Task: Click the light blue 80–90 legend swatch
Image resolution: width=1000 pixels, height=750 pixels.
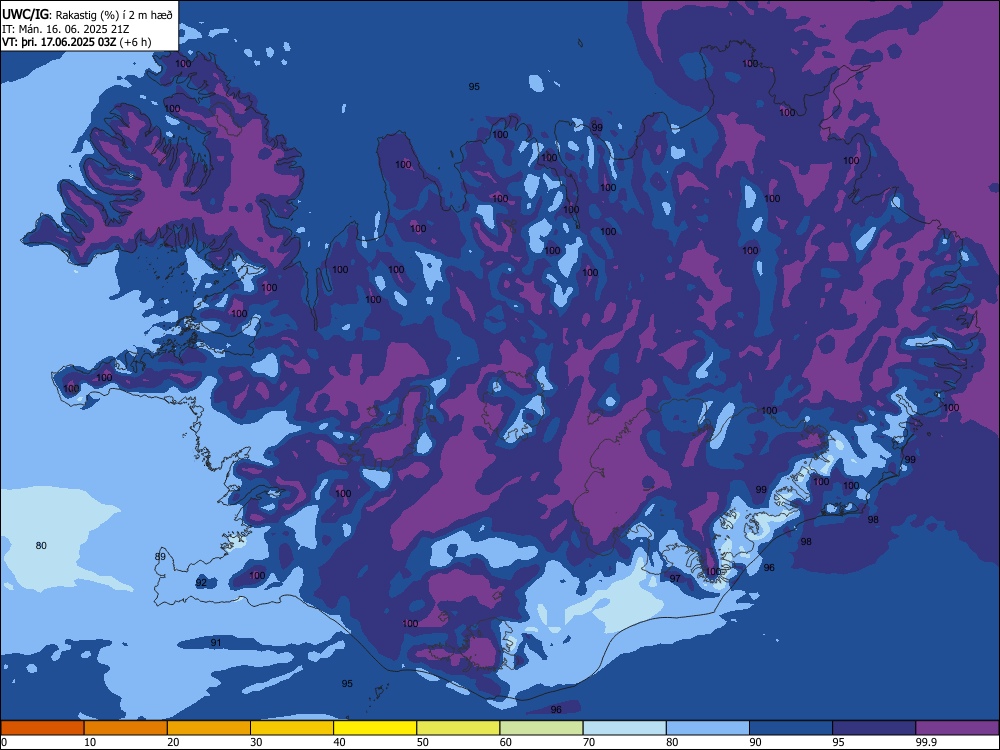Action: pyautogui.click(x=708, y=728)
